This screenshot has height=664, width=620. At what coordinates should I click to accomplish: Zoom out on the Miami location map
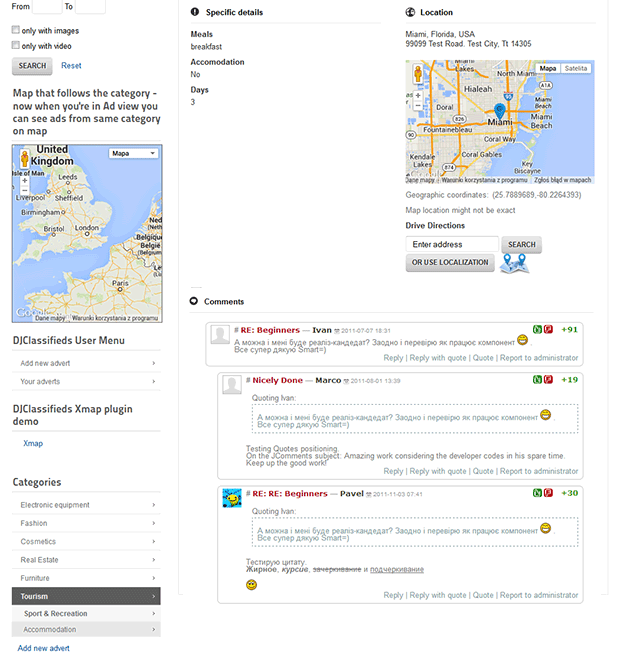click(418, 106)
